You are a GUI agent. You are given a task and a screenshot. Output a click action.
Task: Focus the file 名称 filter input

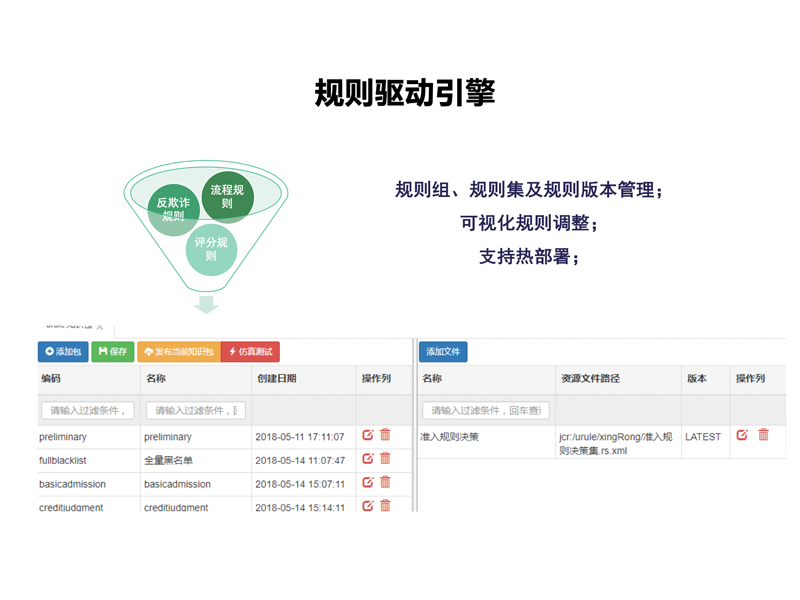(x=486, y=410)
